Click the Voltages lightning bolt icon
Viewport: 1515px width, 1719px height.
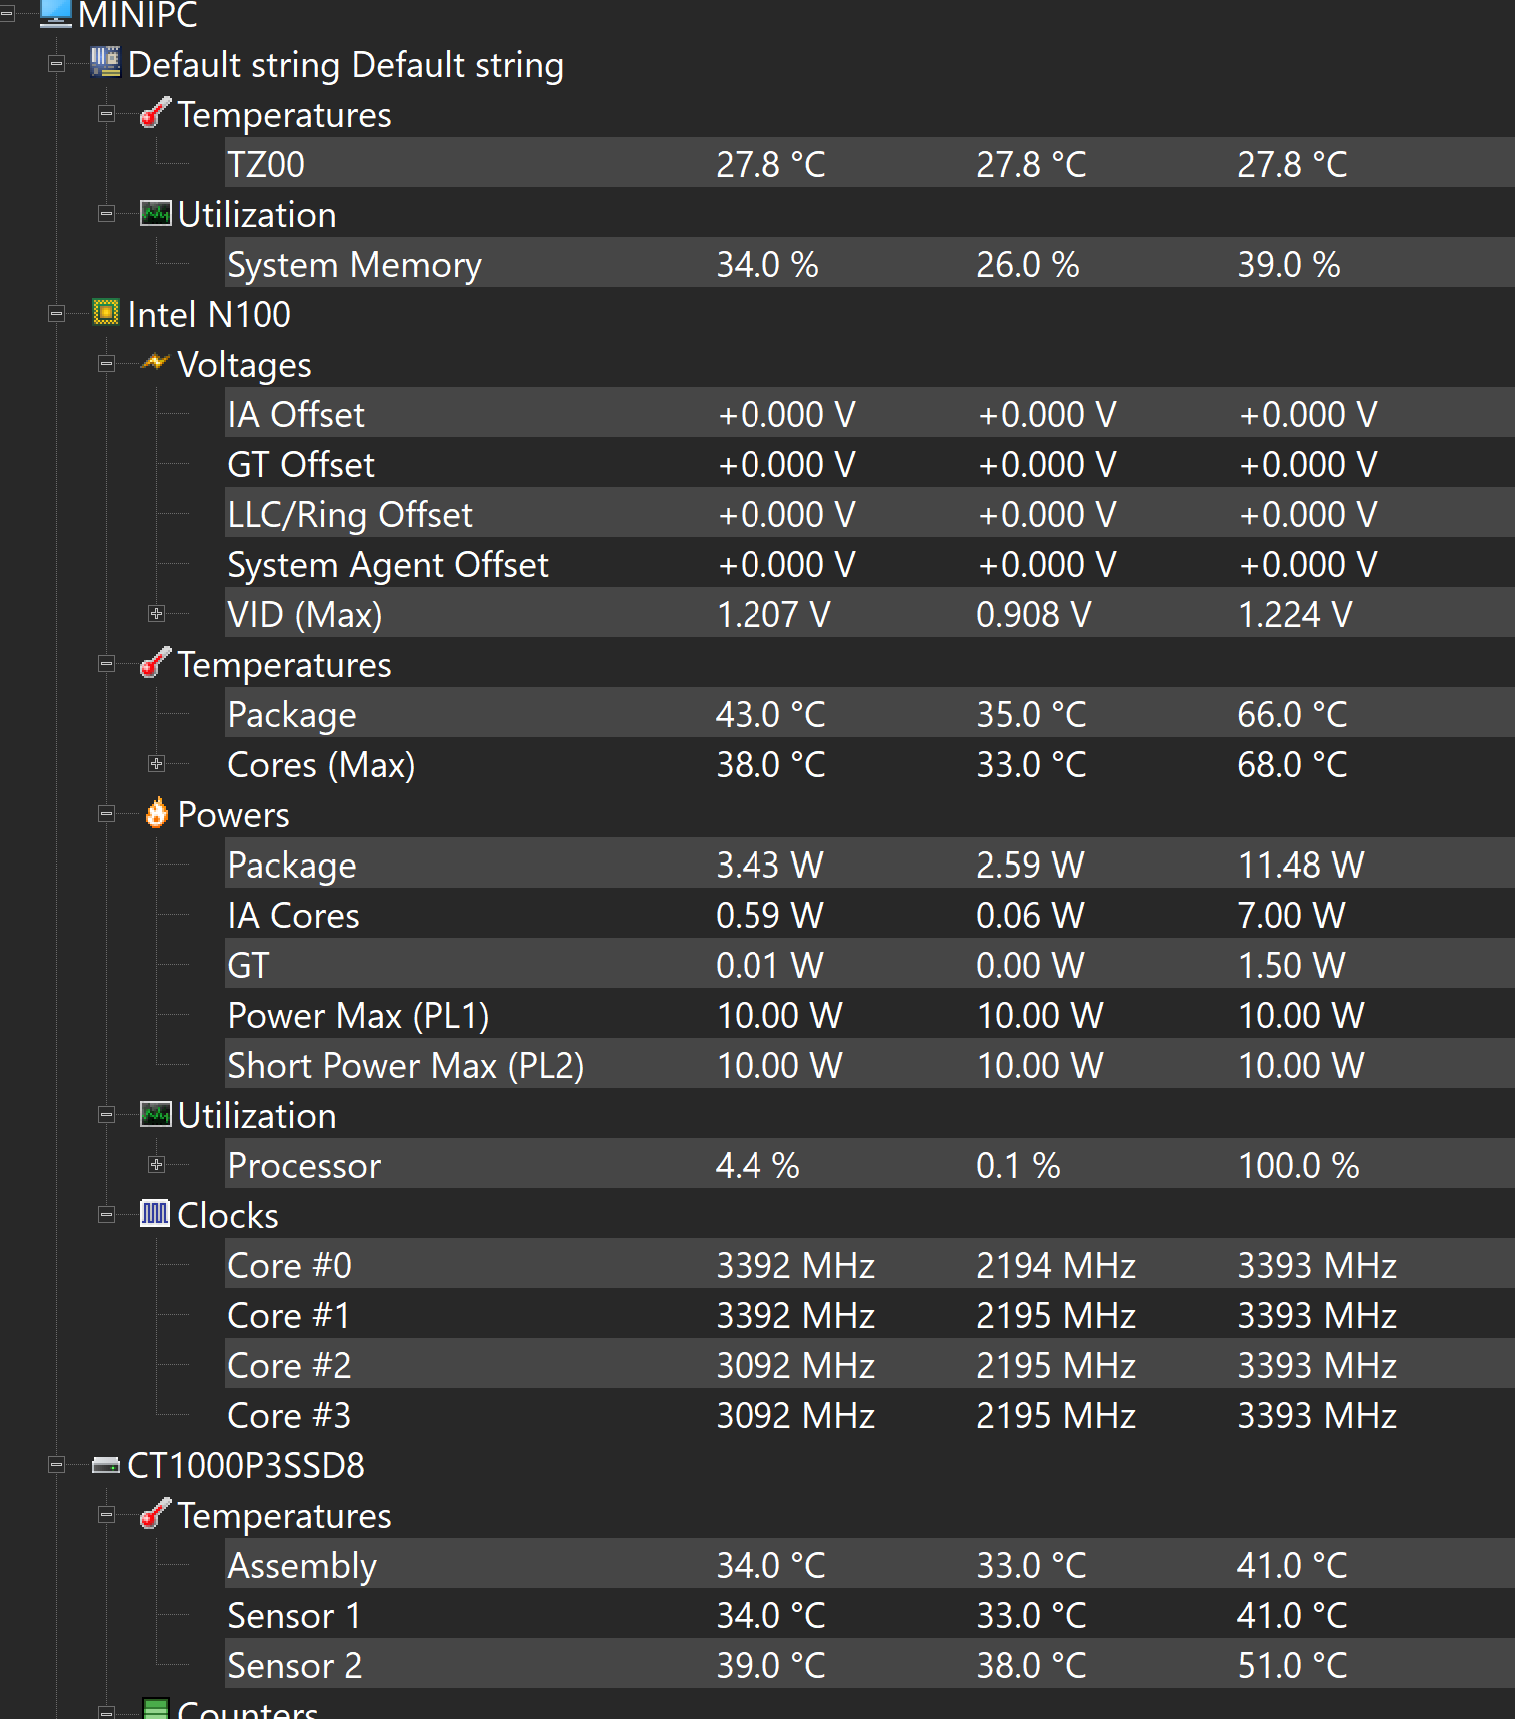(155, 363)
